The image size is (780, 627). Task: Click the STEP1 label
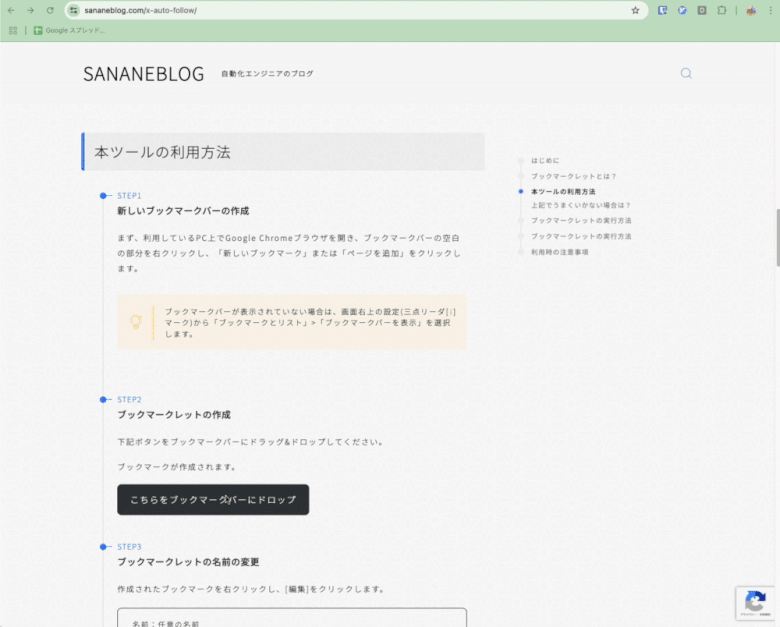(129, 196)
